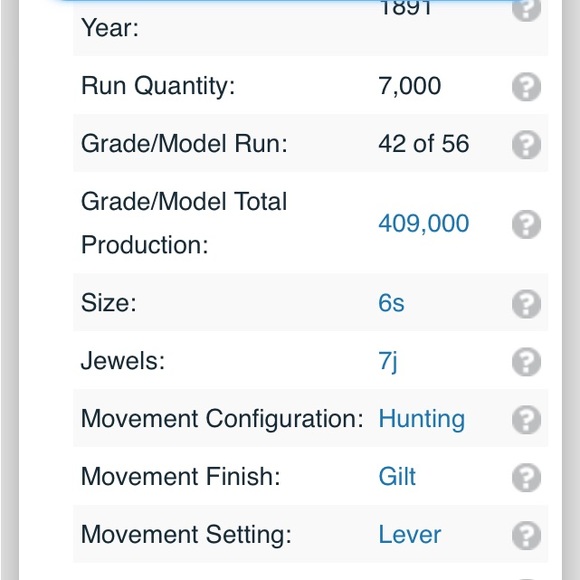
Task: Click the Hunting configuration link
Action: tap(422, 419)
